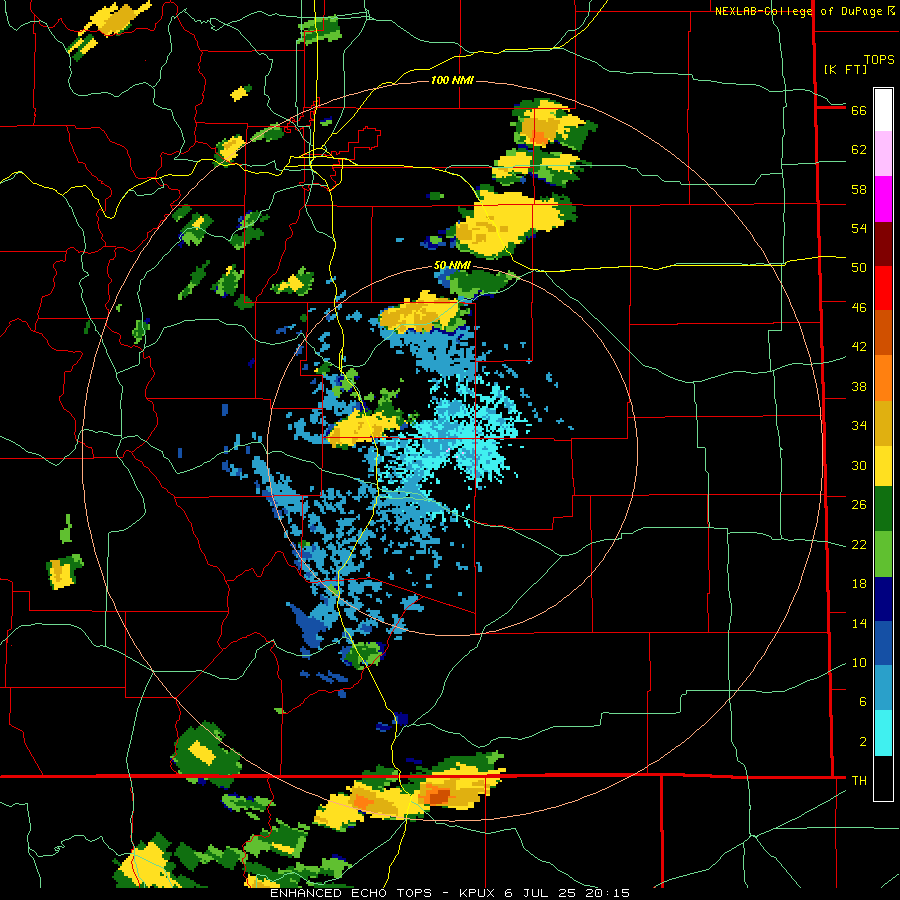Image resolution: width=900 pixels, height=900 pixels.
Task: Click the white swatch in the tops legend
Action: tap(883, 110)
